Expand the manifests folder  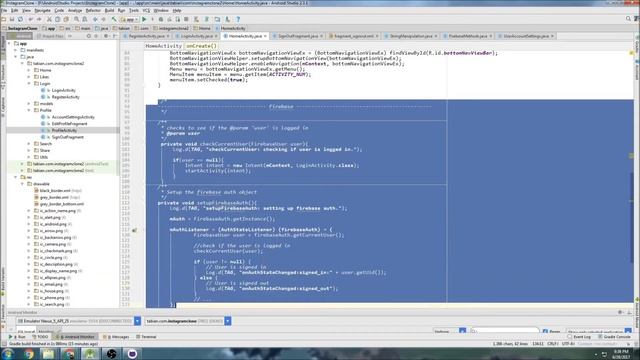16,50
